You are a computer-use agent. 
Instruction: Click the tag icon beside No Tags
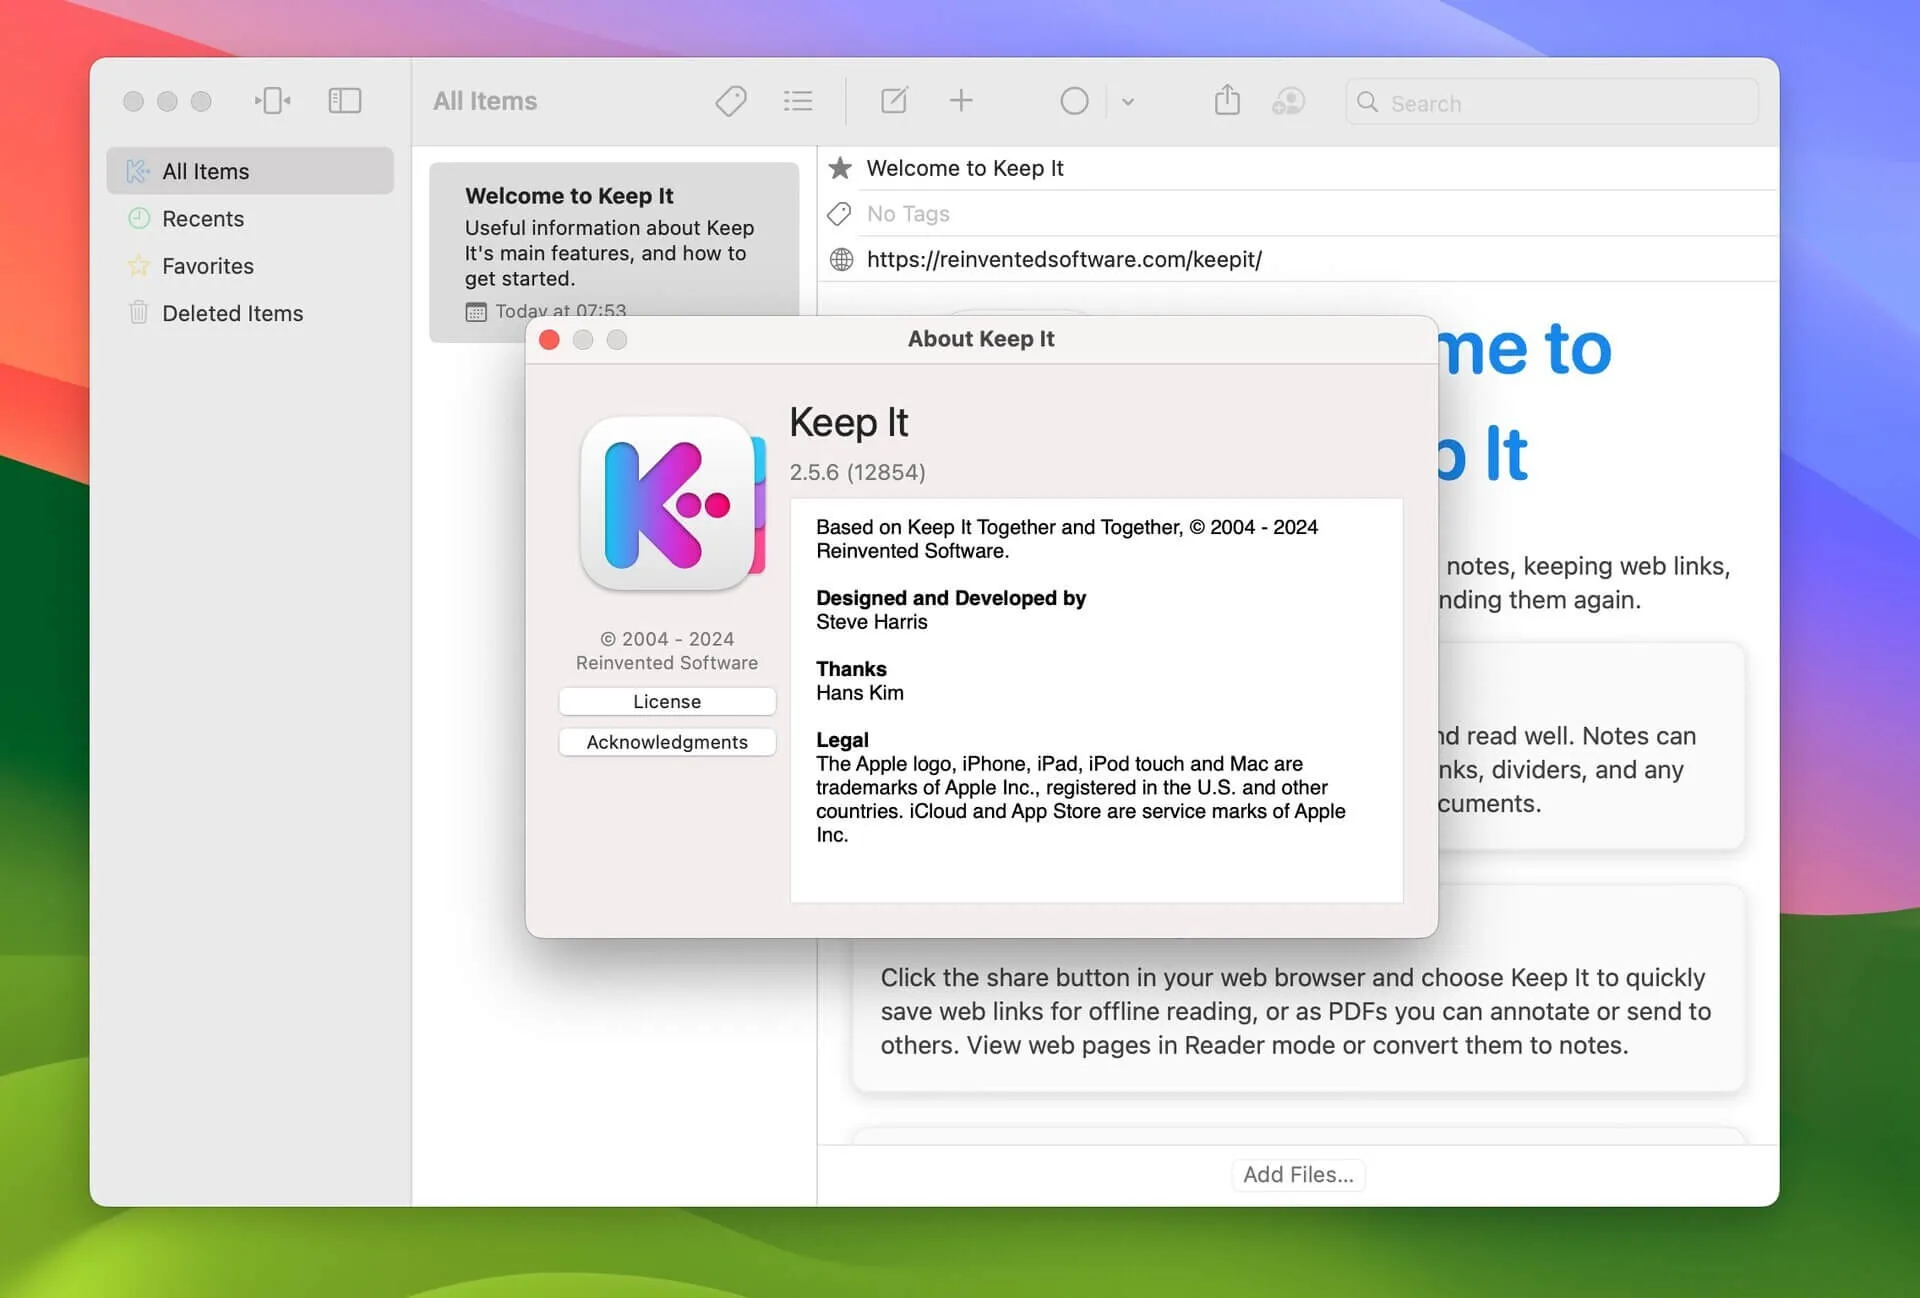tap(840, 214)
